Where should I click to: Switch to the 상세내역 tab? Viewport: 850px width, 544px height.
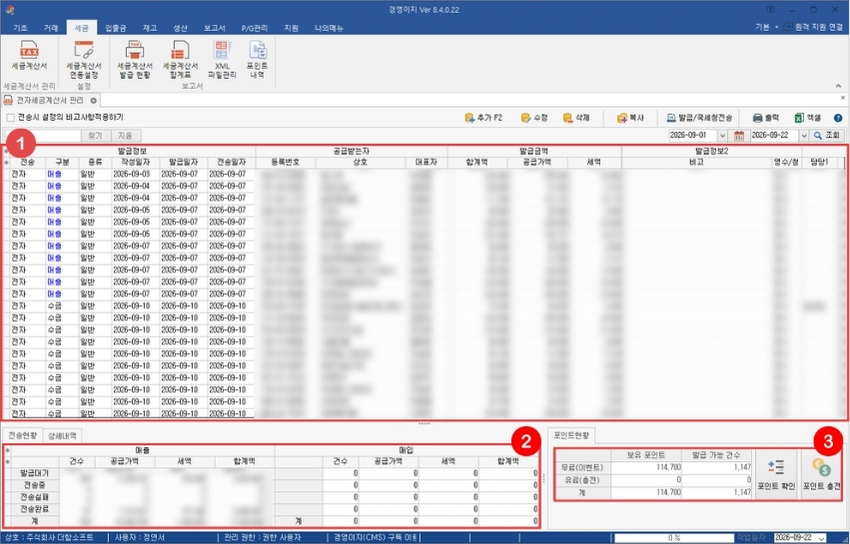62,436
